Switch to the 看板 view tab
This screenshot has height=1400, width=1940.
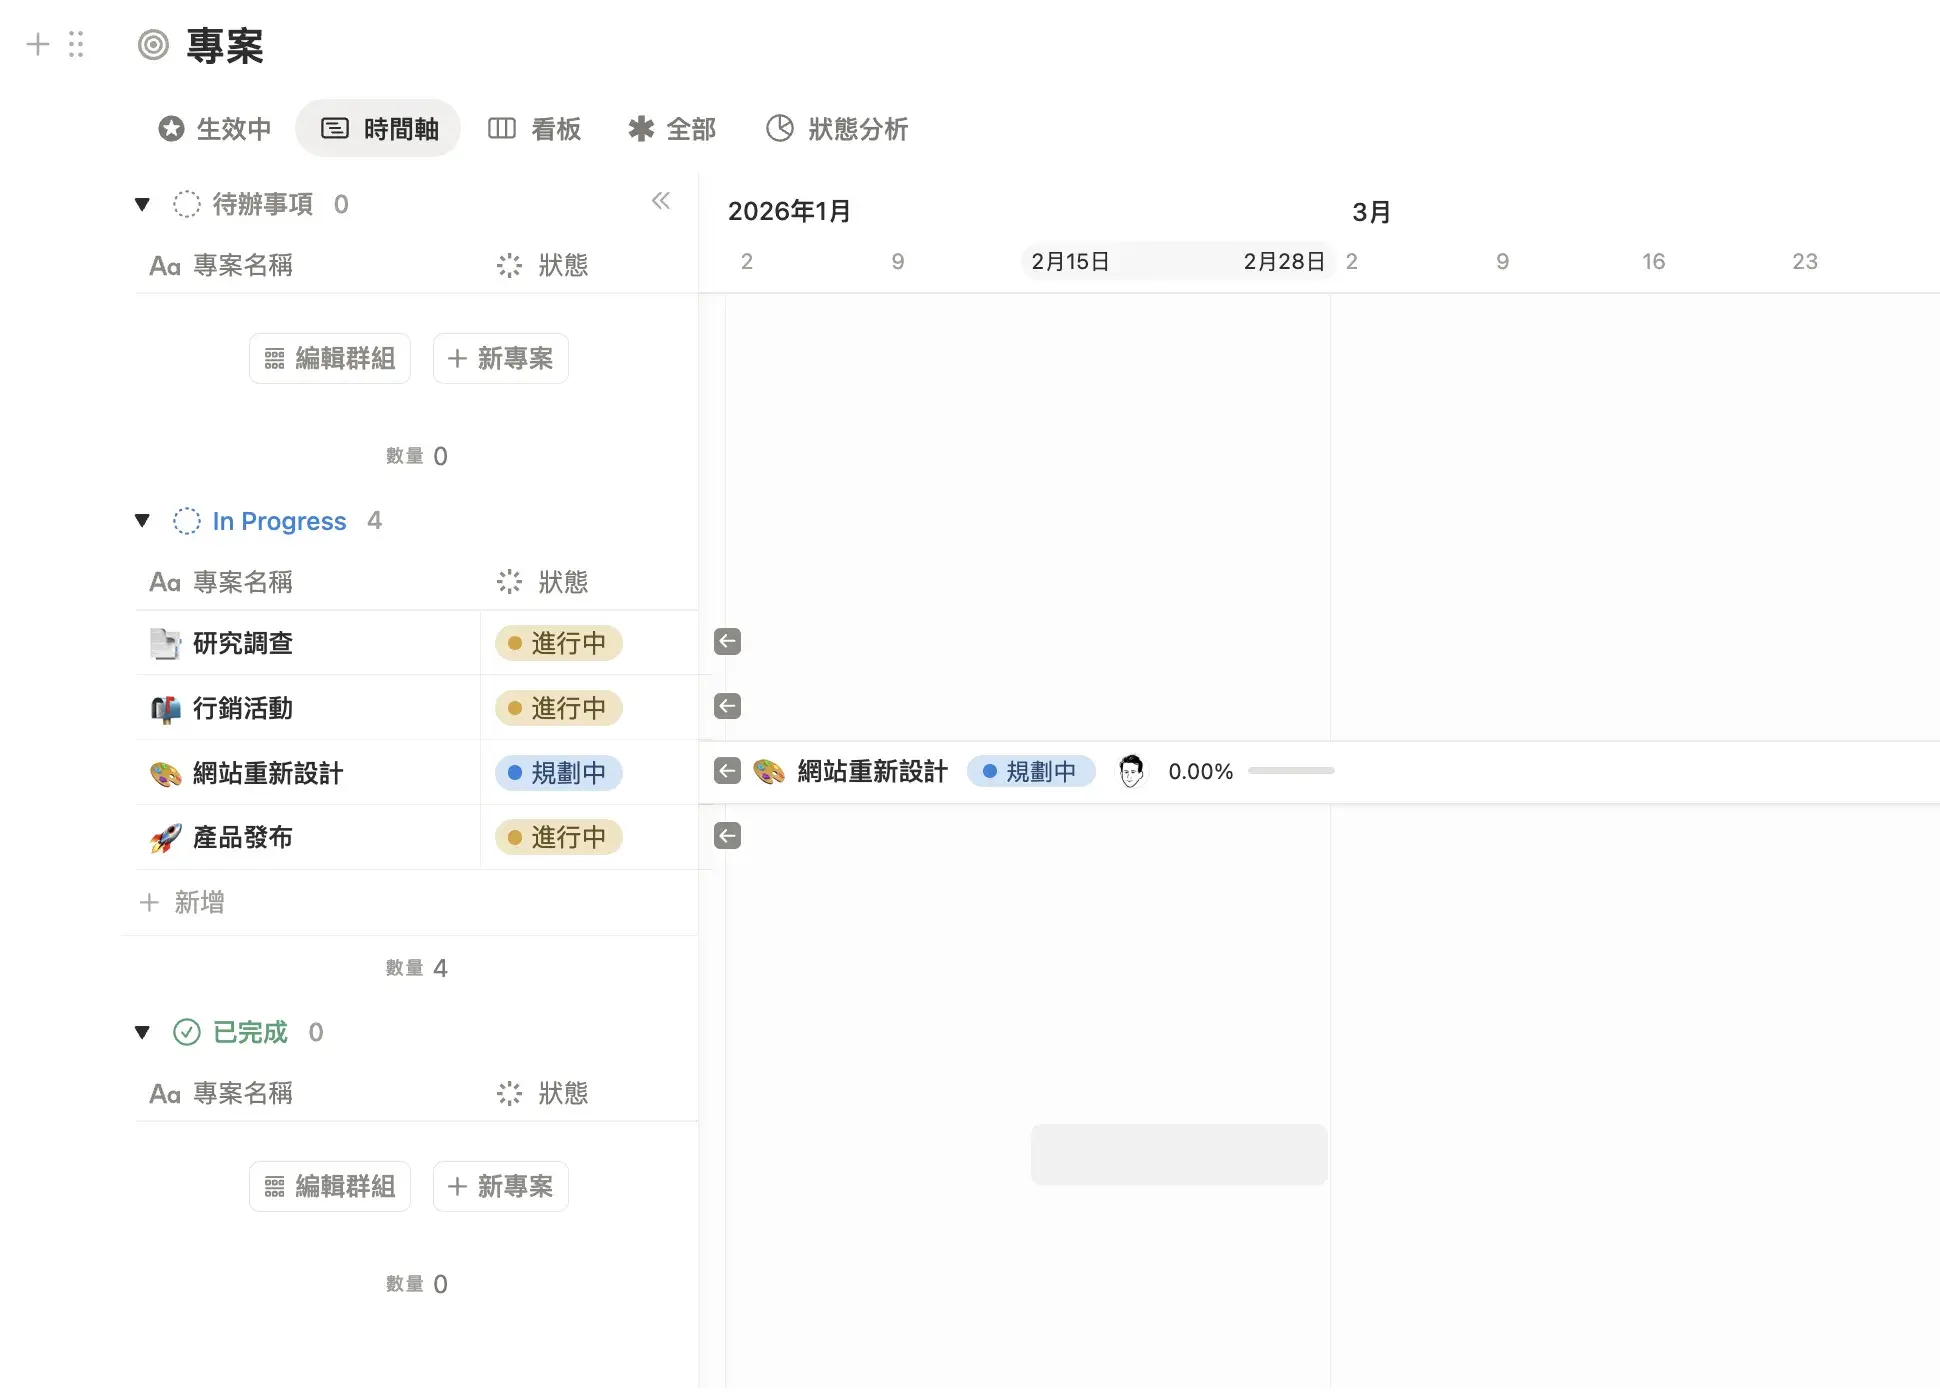(x=536, y=128)
